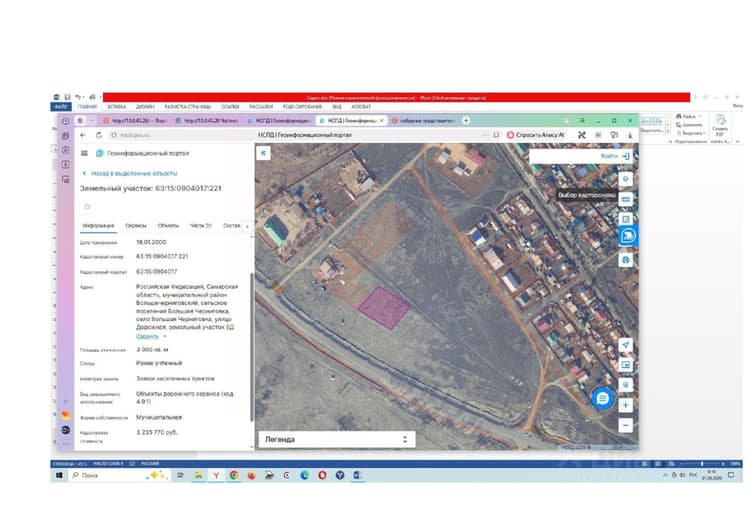Open the Выбор картоосновы basemap button

coord(626,199)
